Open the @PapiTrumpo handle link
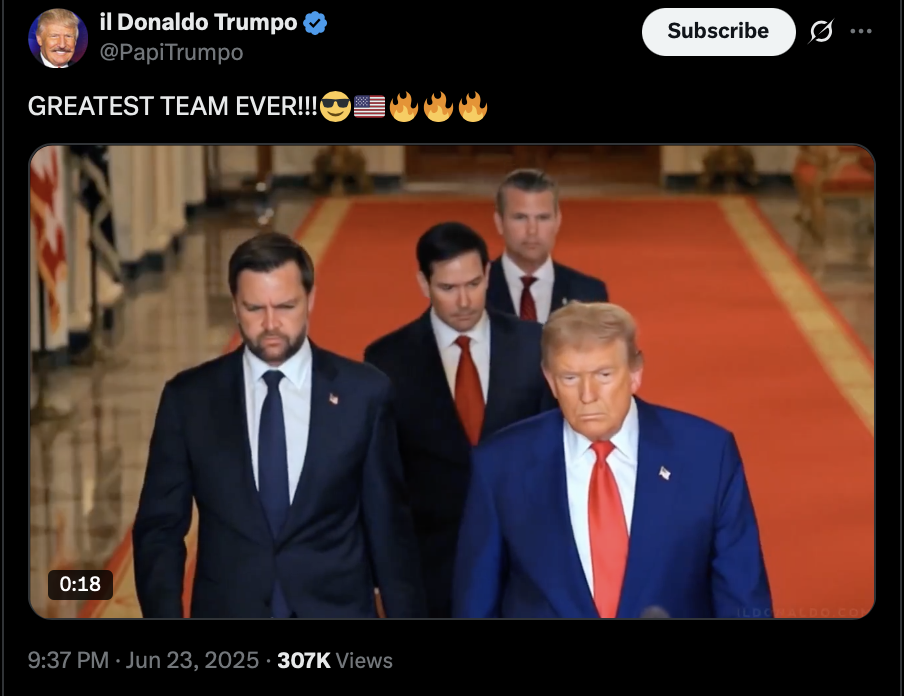904x696 pixels. click(x=171, y=52)
